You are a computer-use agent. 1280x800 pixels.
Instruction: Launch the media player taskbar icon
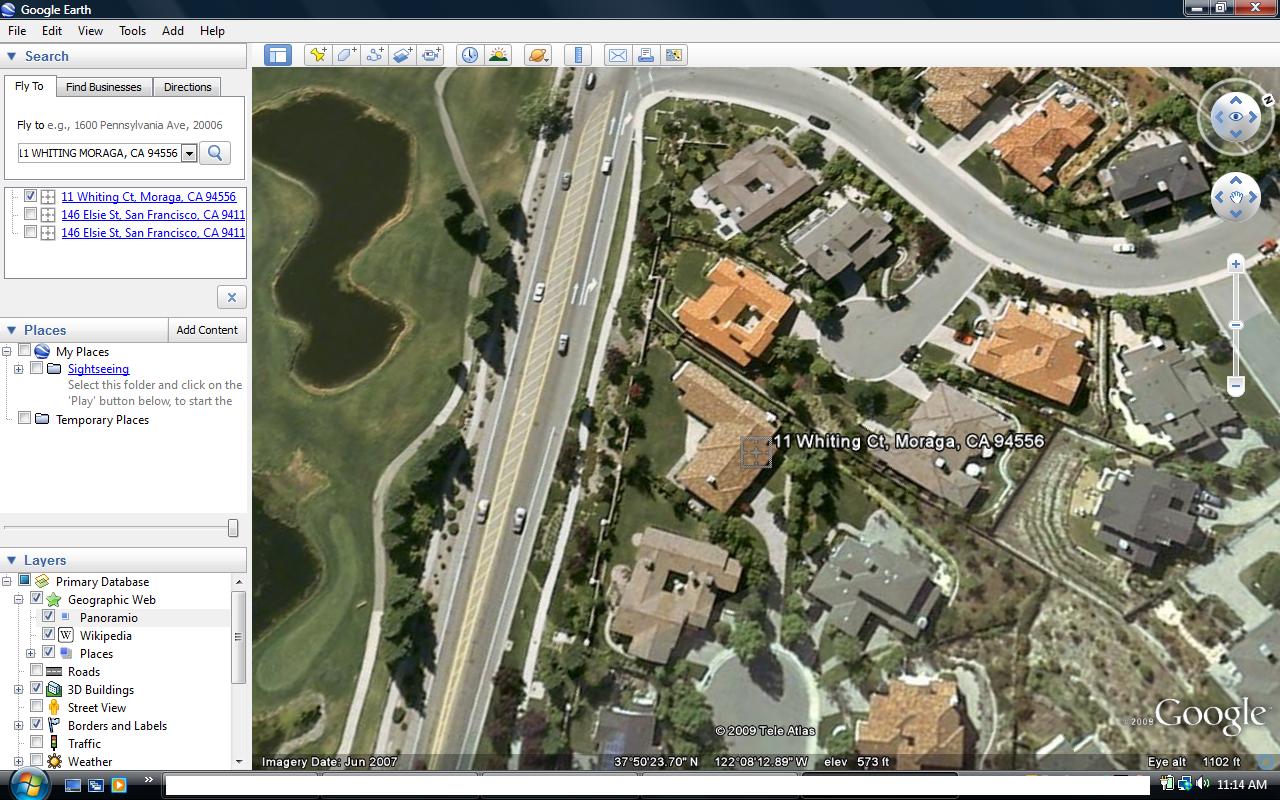pos(119,785)
